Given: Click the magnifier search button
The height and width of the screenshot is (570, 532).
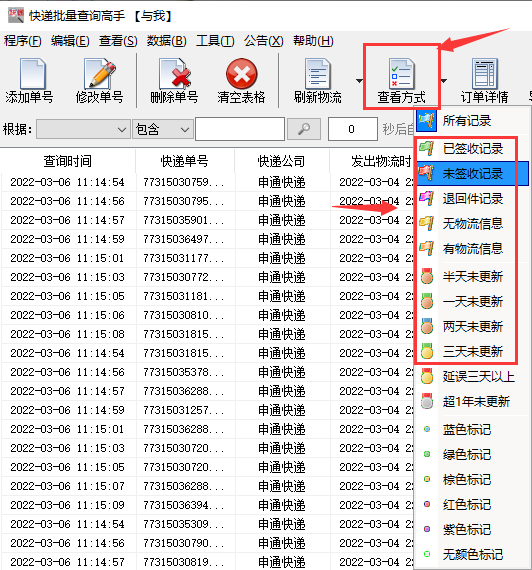Looking at the screenshot, I should coord(304,129).
